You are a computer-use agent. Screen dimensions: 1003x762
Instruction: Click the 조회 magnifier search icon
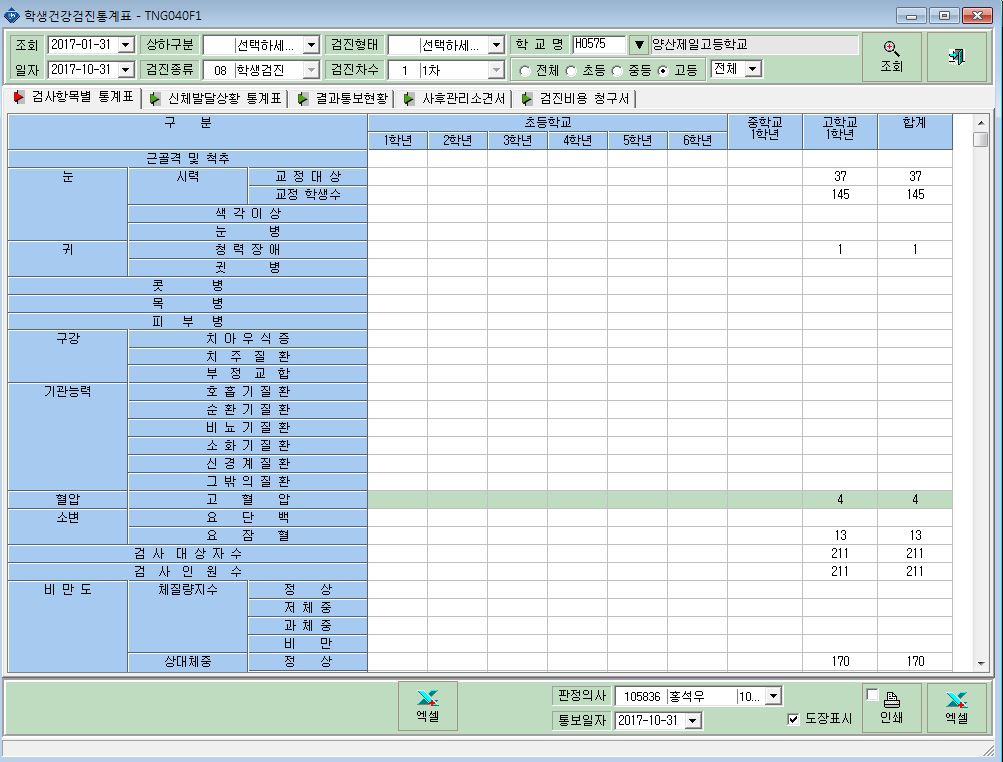click(x=891, y=49)
